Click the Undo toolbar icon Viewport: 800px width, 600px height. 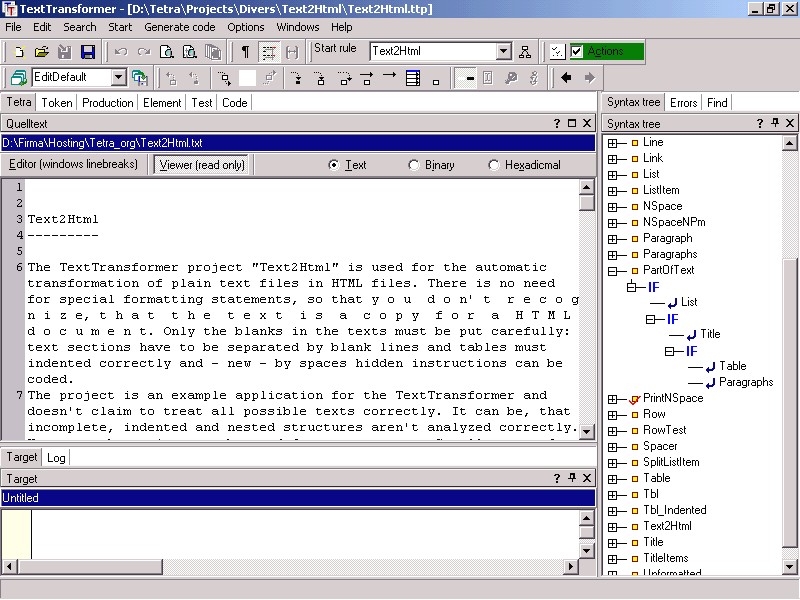click(120, 51)
